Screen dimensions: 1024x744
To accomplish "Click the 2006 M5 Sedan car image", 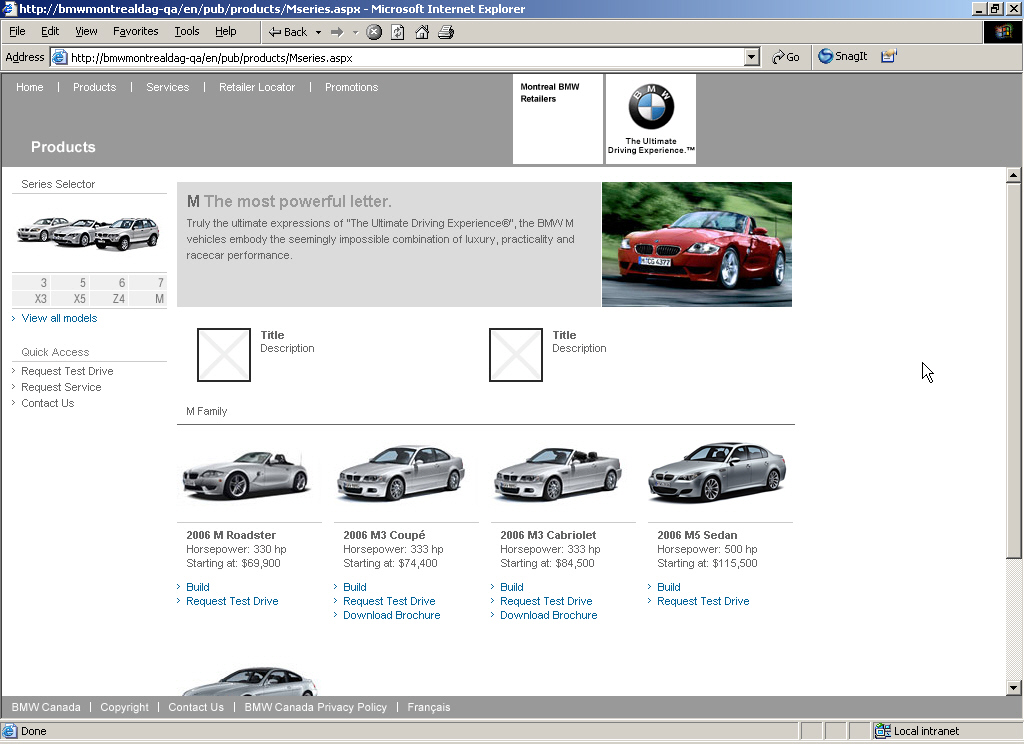I will pos(717,472).
